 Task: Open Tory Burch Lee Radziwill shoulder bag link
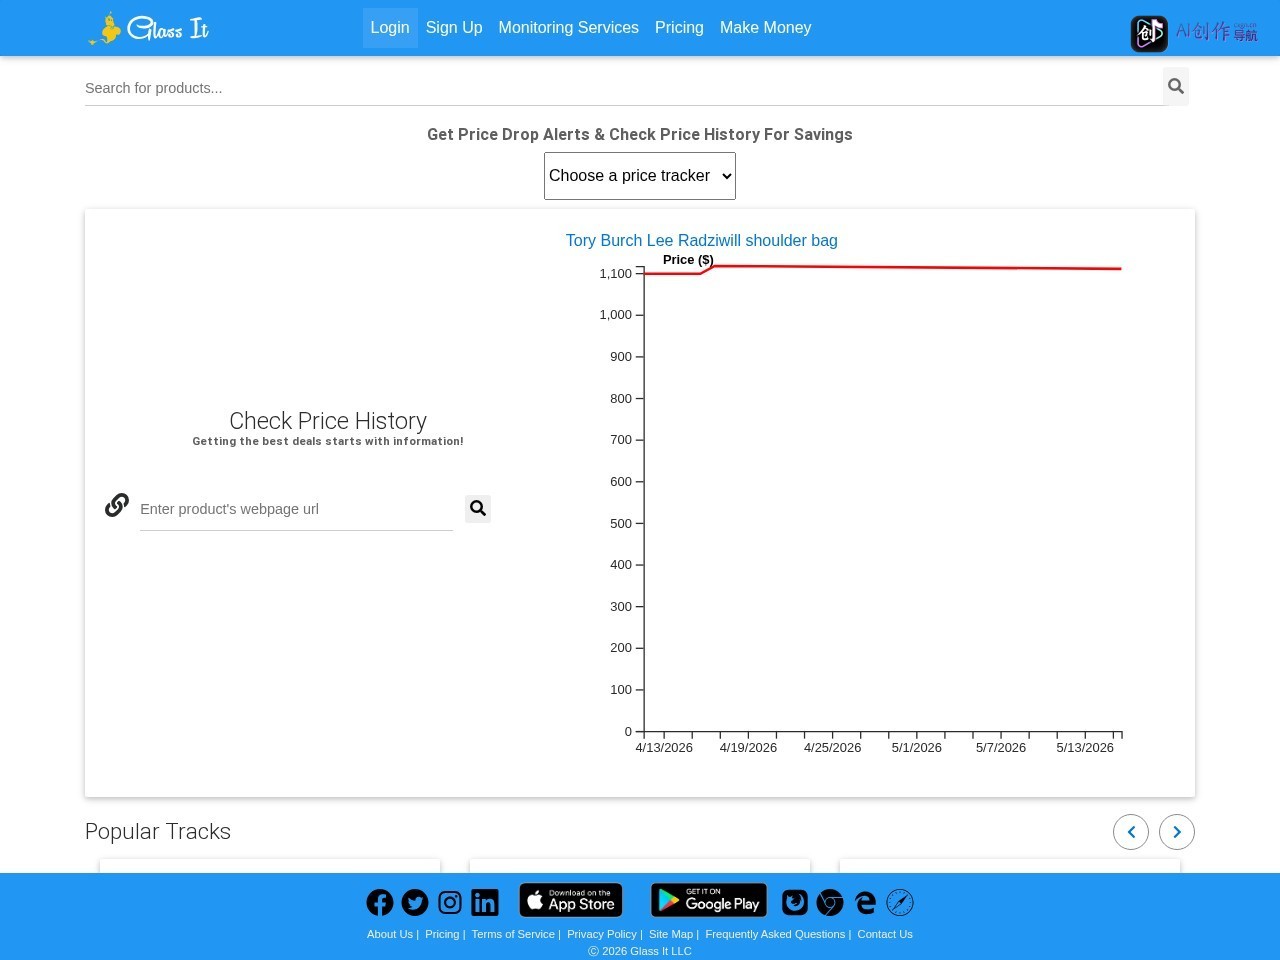pyautogui.click(x=702, y=241)
